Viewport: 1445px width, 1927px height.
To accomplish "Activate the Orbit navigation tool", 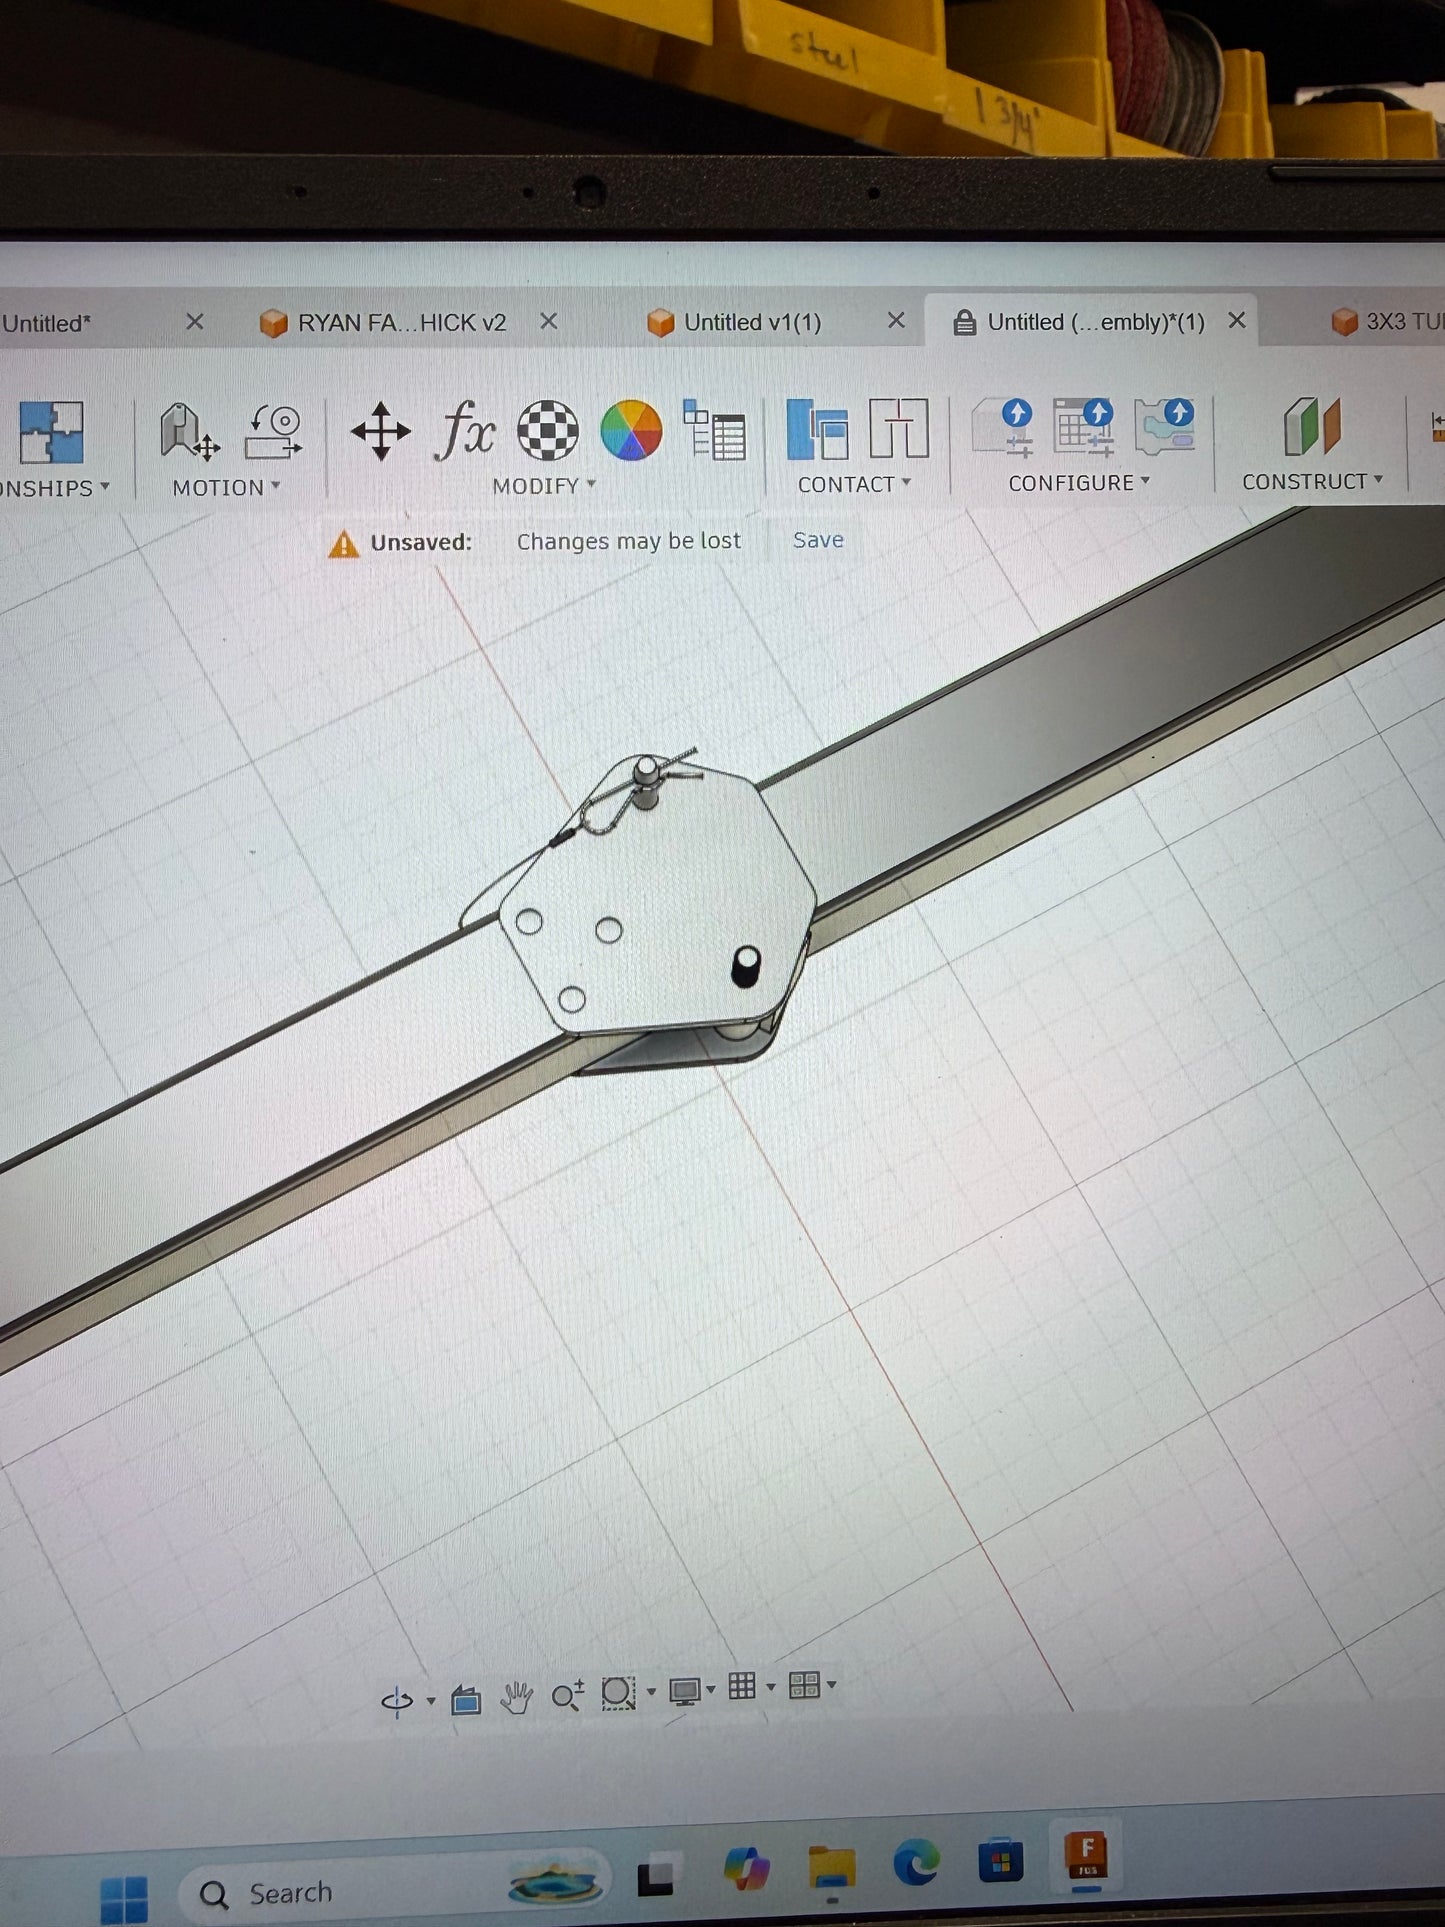I will pyautogui.click(x=397, y=1700).
